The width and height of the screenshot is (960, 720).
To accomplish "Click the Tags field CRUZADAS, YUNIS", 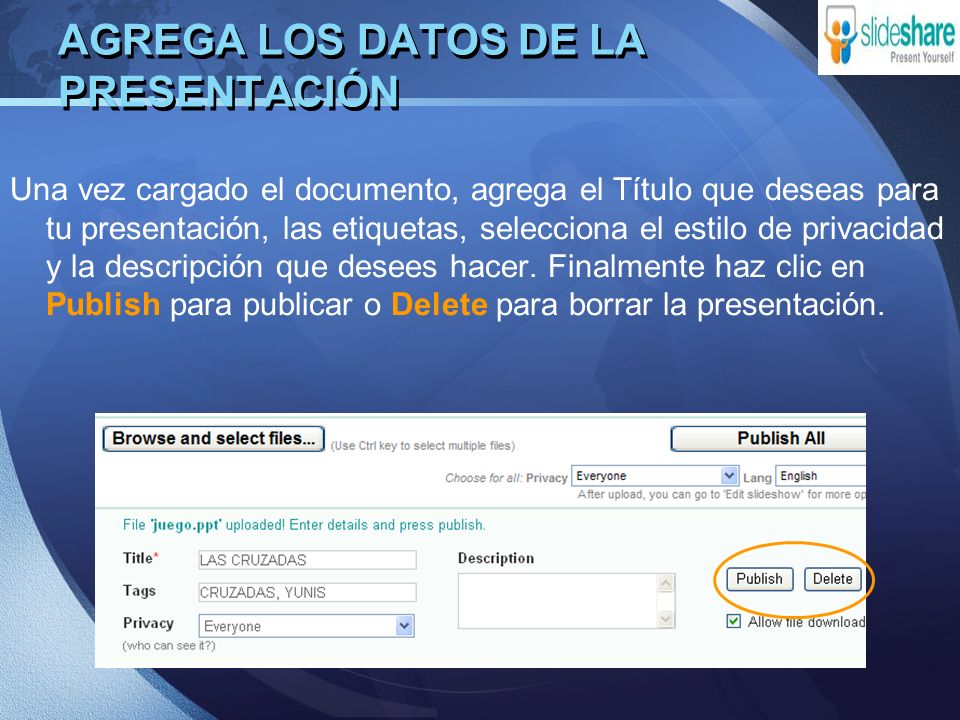I will pyautogui.click(x=307, y=592).
